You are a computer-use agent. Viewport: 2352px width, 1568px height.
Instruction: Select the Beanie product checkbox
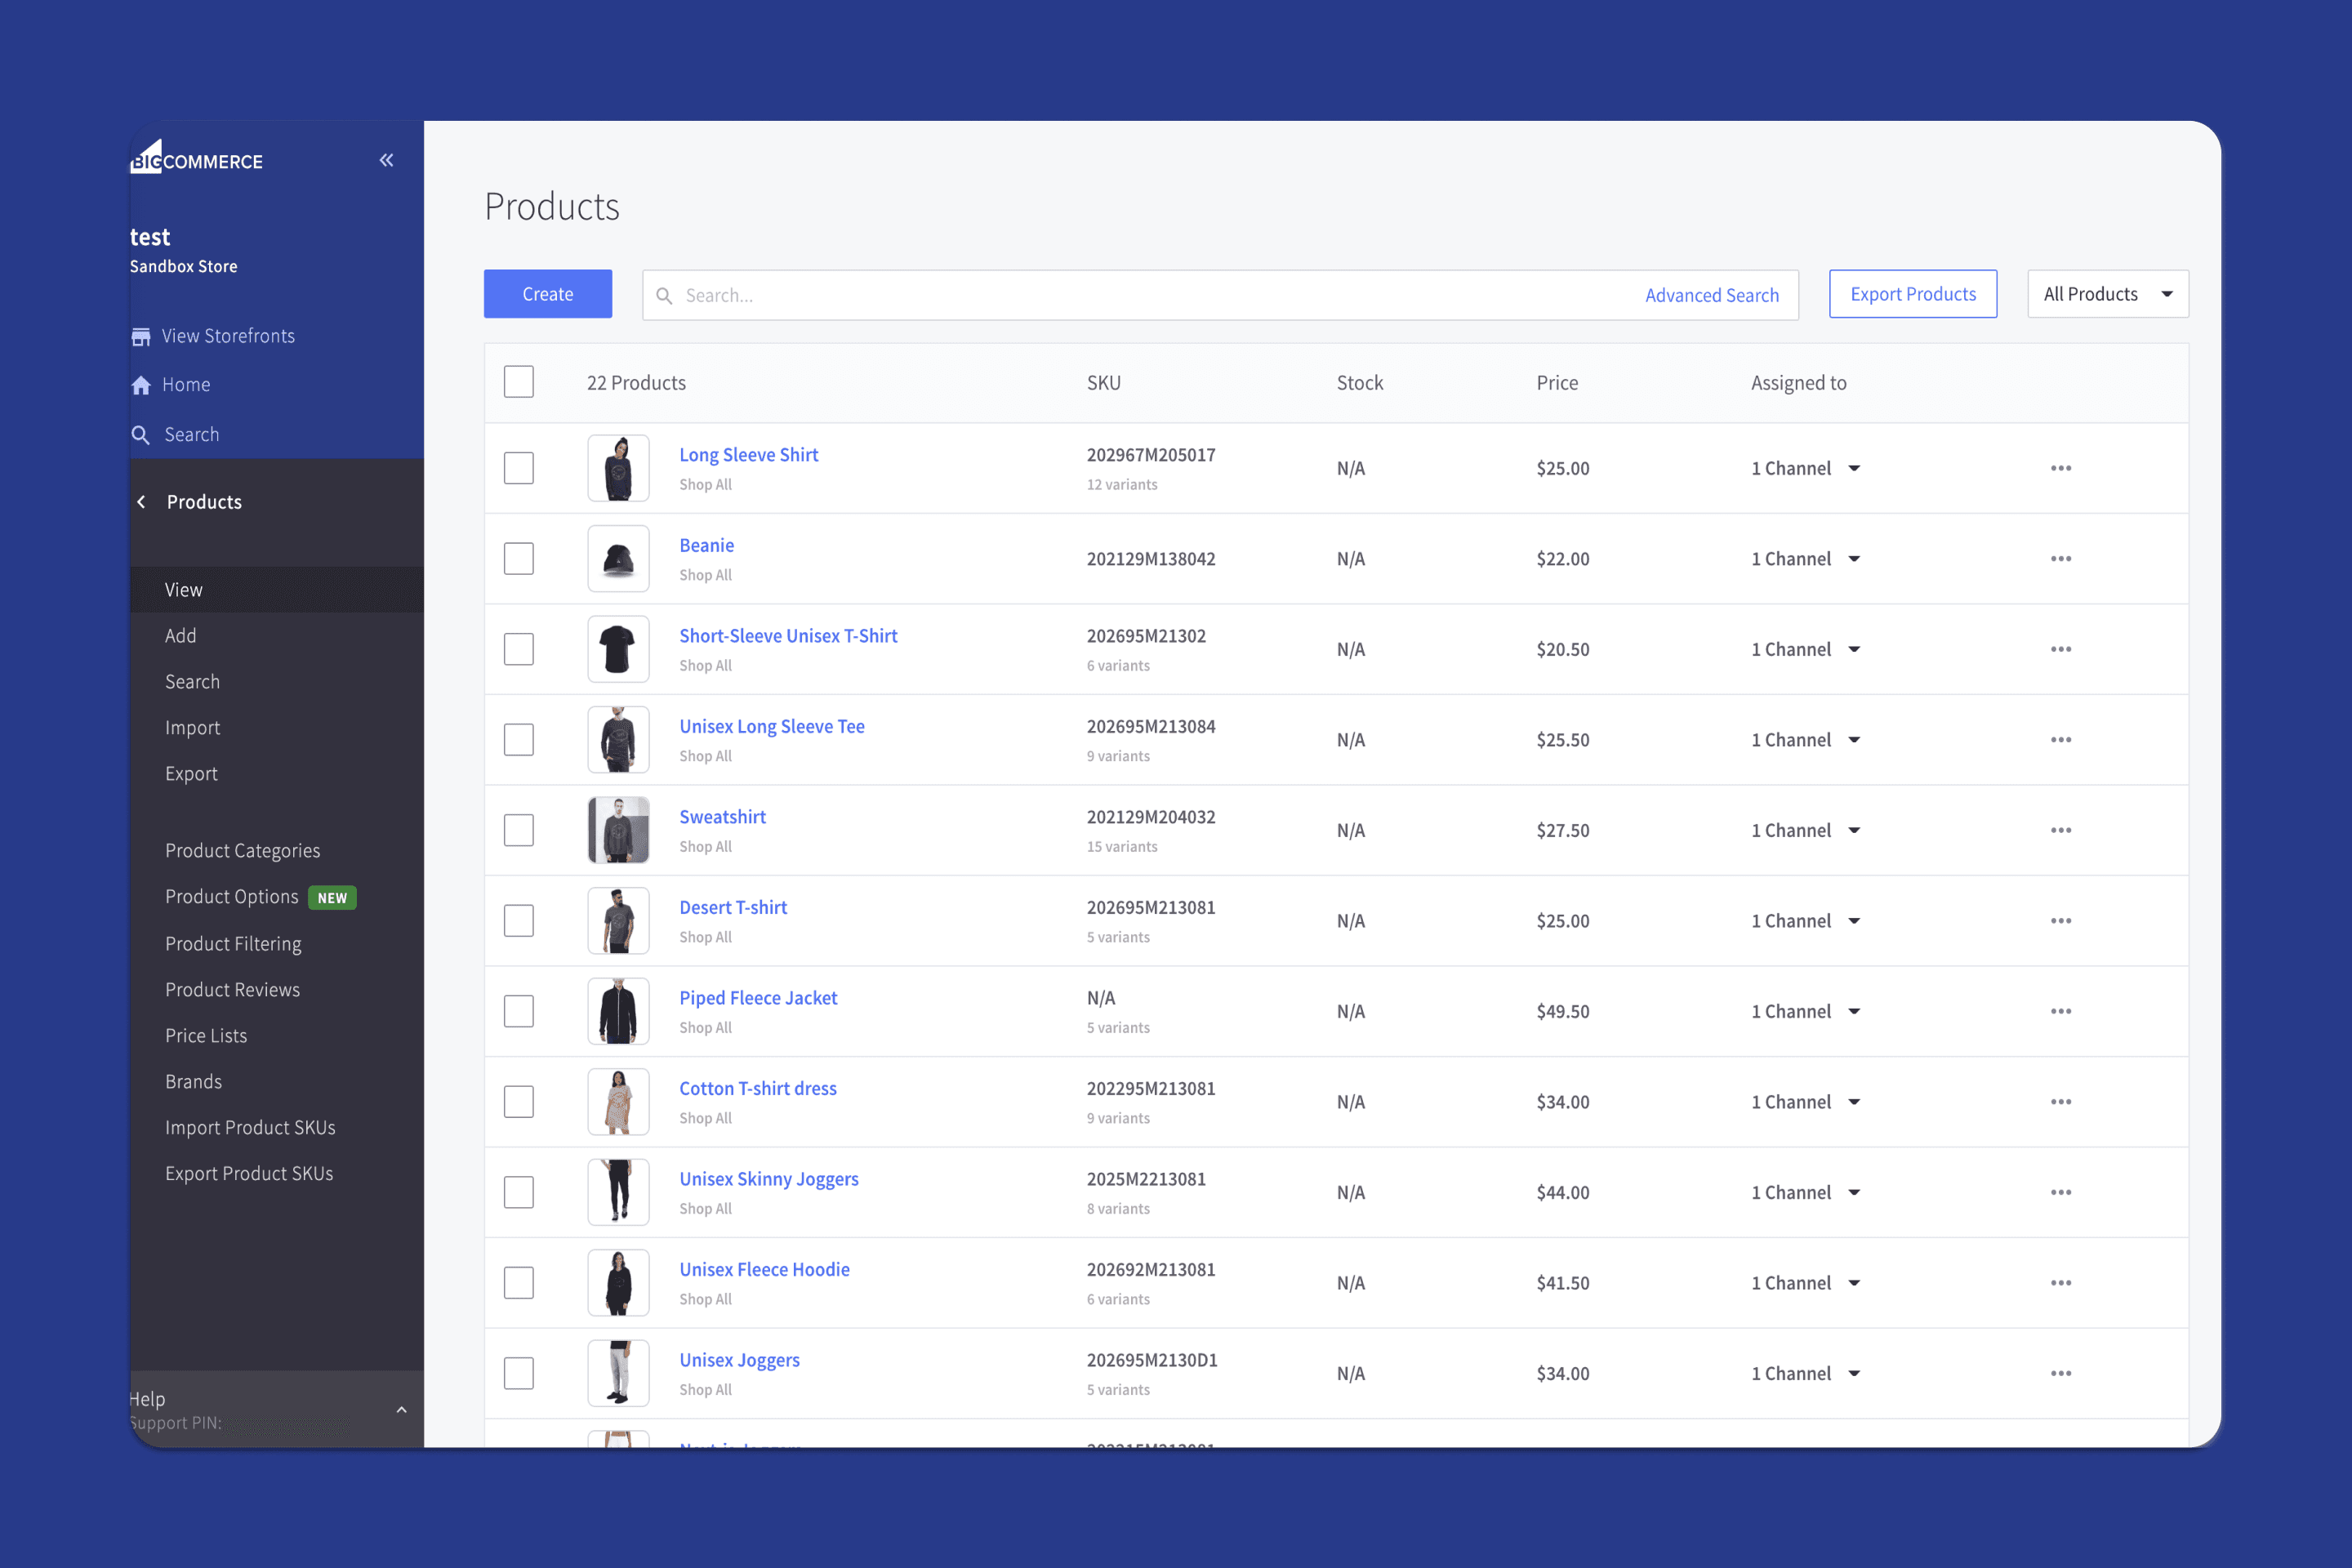(x=518, y=559)
